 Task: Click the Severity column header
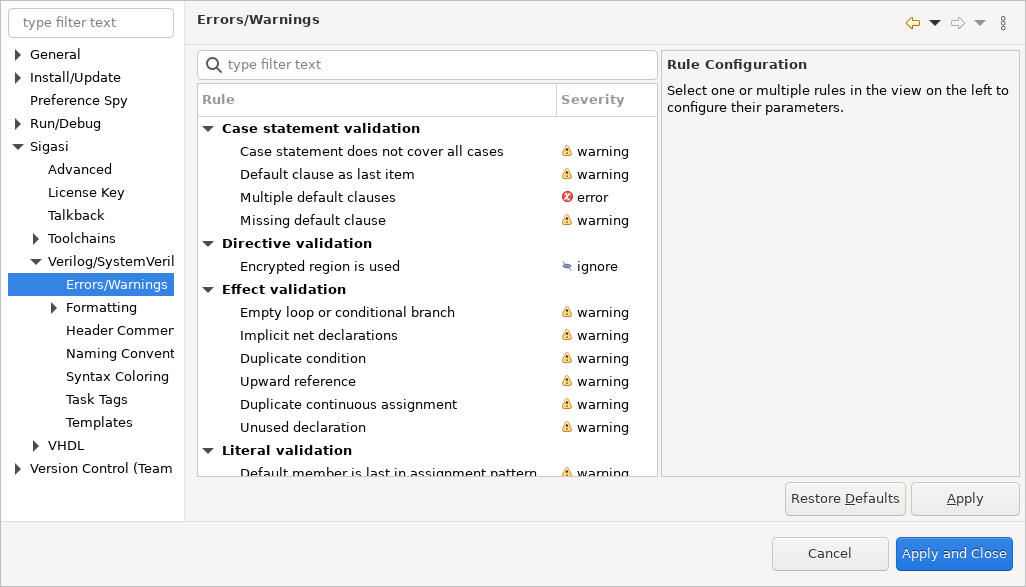click(x=607, y=99)
